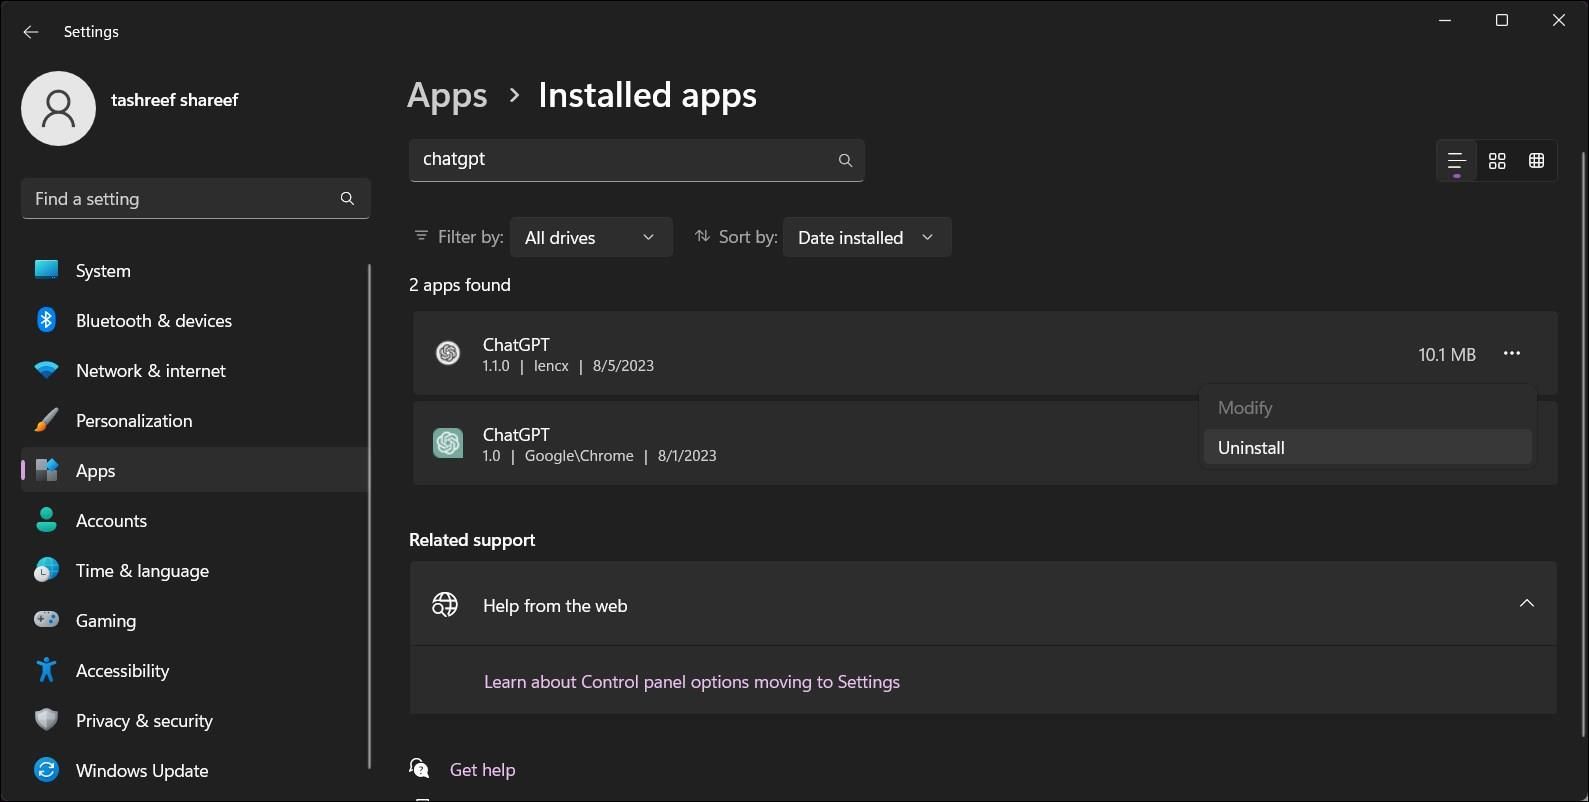Click the sort arrows icon beside Sort by

(702, 236)
